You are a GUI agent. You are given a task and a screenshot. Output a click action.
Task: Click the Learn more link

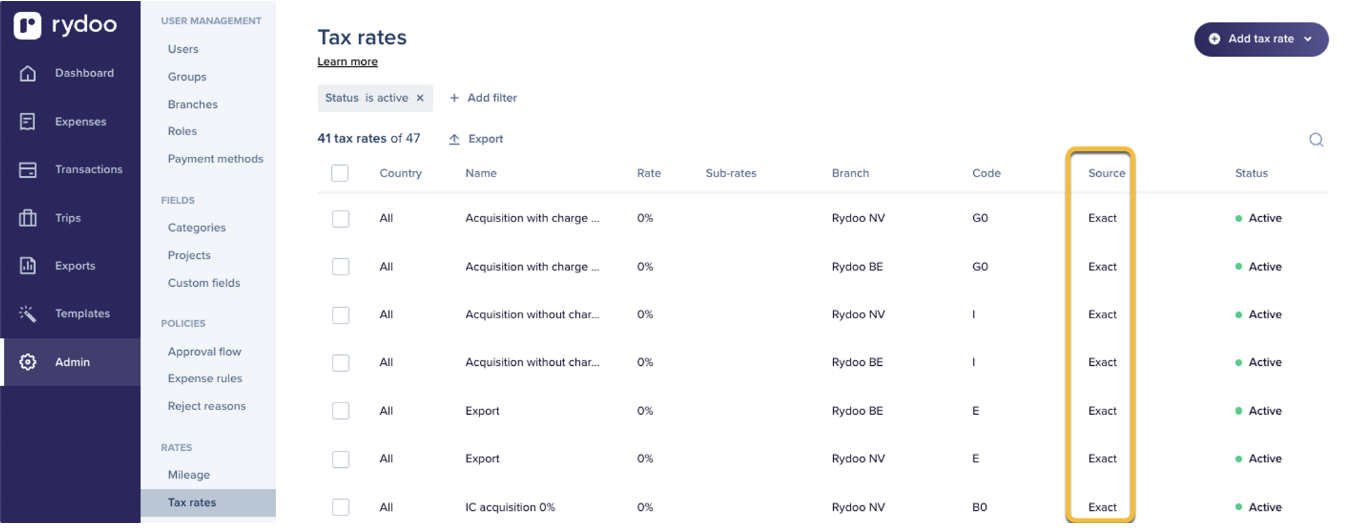pyautogui.click(x=347, y=62)
